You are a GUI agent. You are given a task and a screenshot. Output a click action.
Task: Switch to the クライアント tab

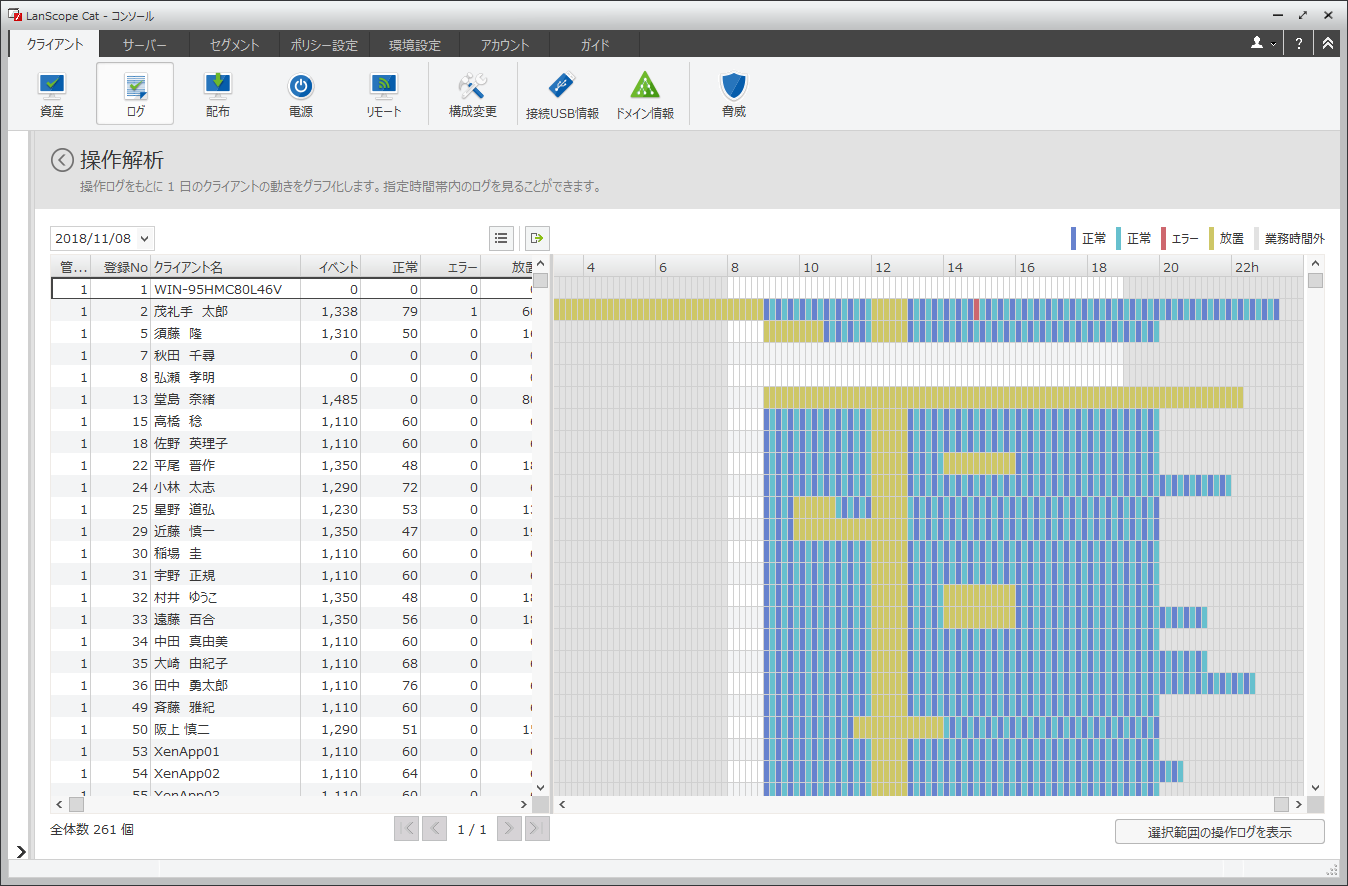coord(55,44)
